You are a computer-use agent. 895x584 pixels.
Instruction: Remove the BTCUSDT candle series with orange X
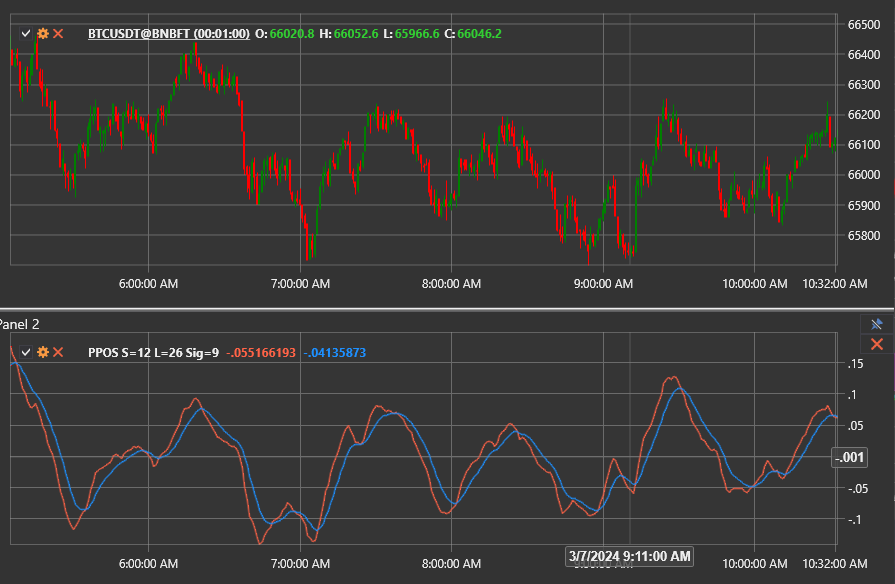[x=58, y=34]
